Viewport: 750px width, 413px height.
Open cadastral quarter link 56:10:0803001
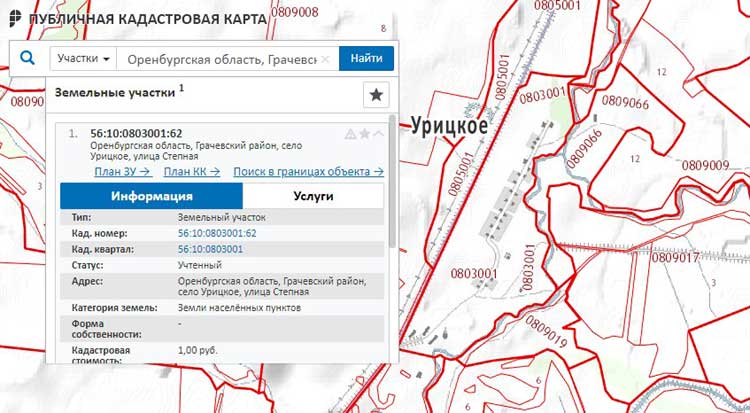coord(210,249)
